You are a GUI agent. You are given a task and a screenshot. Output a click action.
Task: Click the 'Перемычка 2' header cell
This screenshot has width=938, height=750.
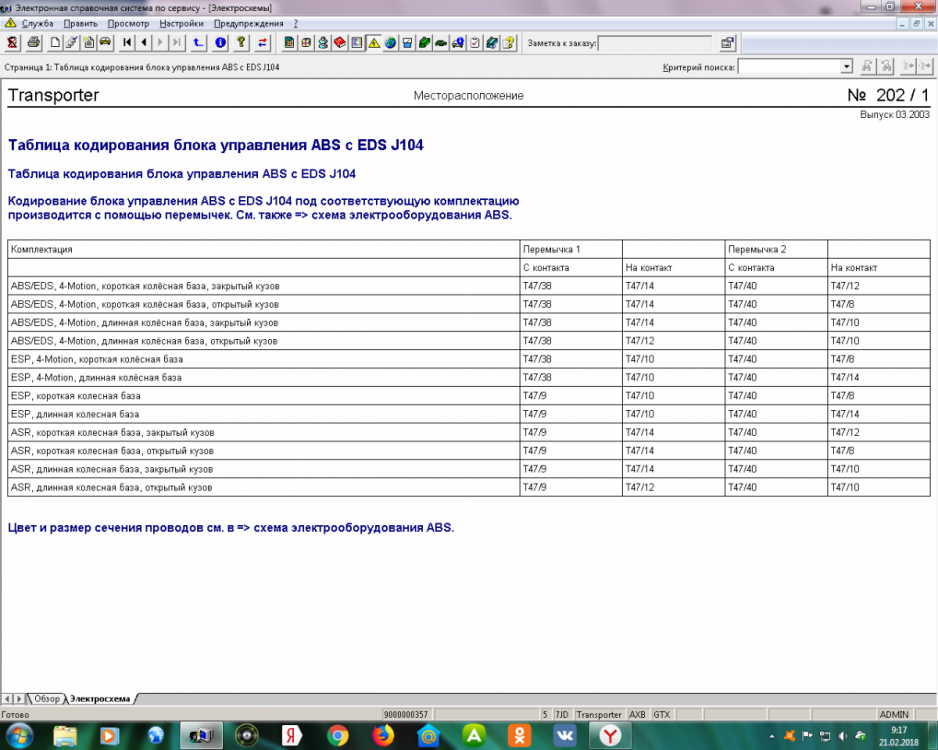pos(776,249)
